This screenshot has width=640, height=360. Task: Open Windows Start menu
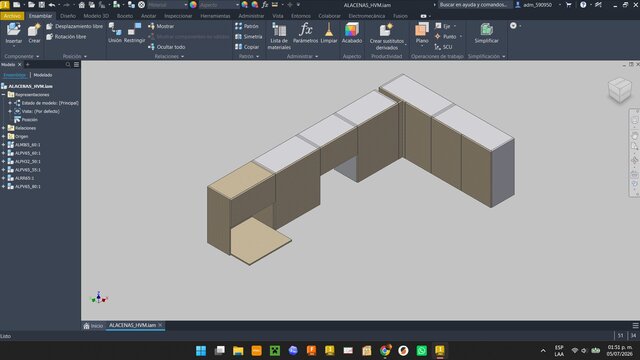tap(201, 351)
